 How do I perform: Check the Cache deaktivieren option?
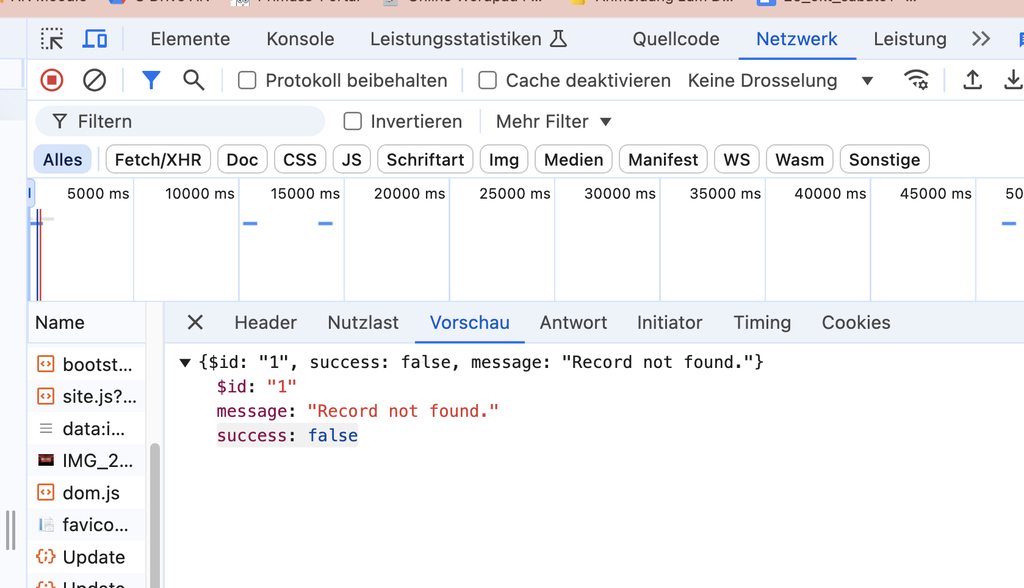pyautogui.click(x=488, y=81)
